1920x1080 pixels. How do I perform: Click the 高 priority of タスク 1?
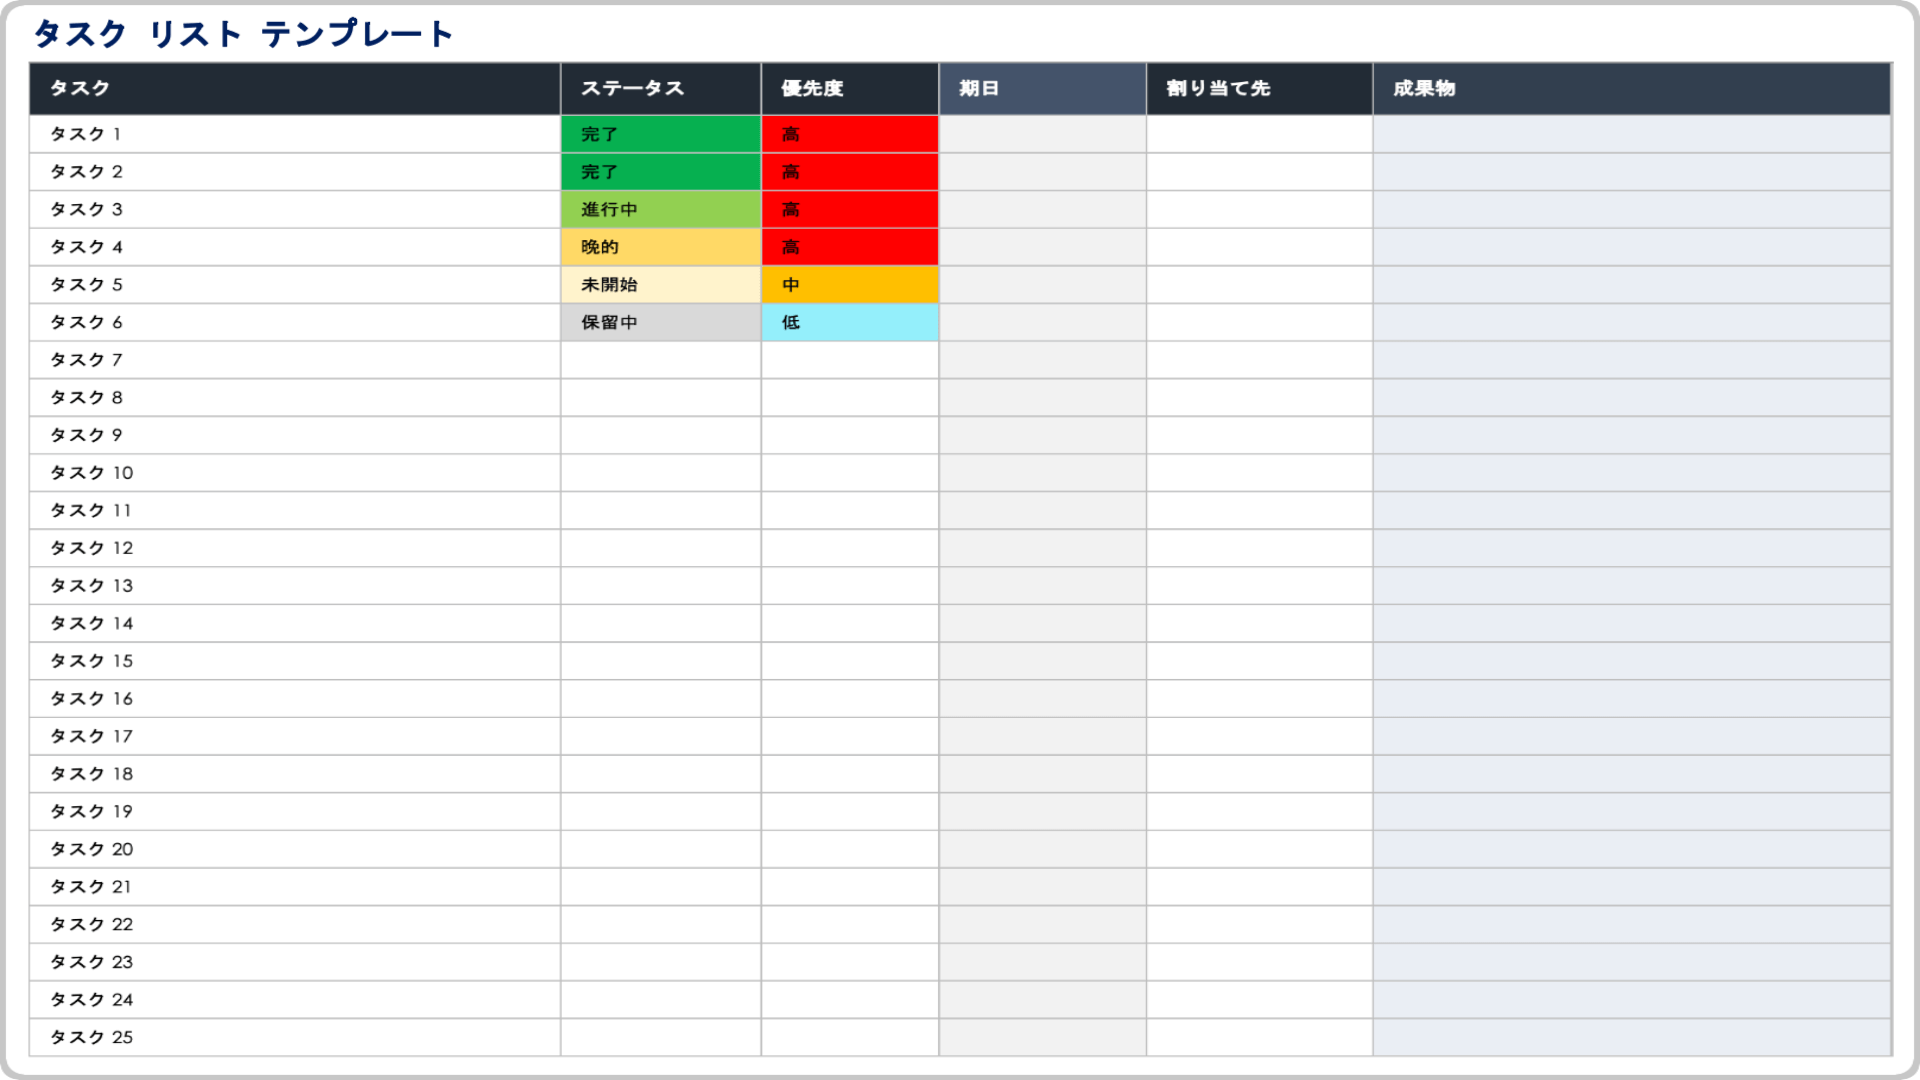click(x=850, y=134)
